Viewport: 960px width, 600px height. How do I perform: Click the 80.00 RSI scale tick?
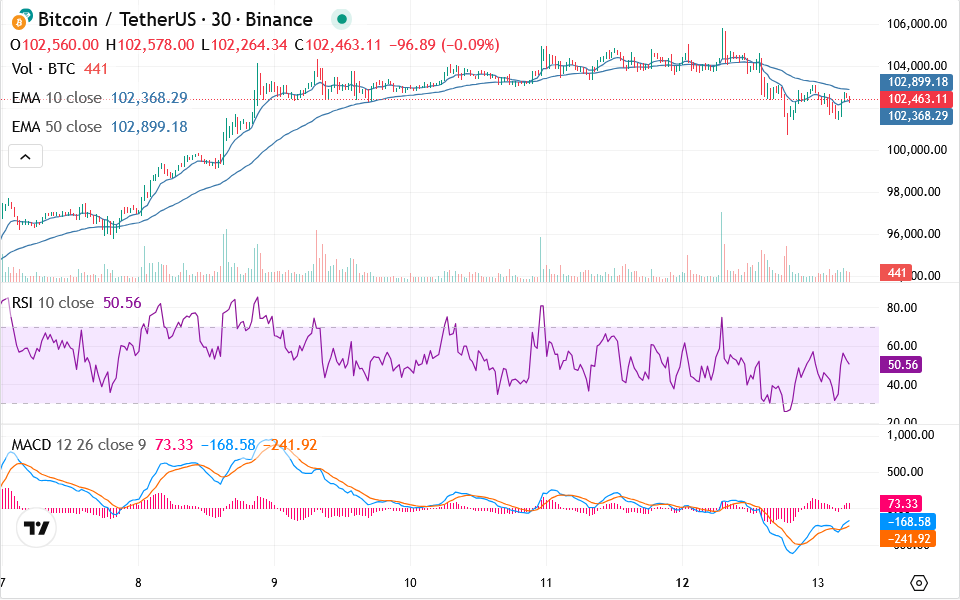tap(902, 307)
